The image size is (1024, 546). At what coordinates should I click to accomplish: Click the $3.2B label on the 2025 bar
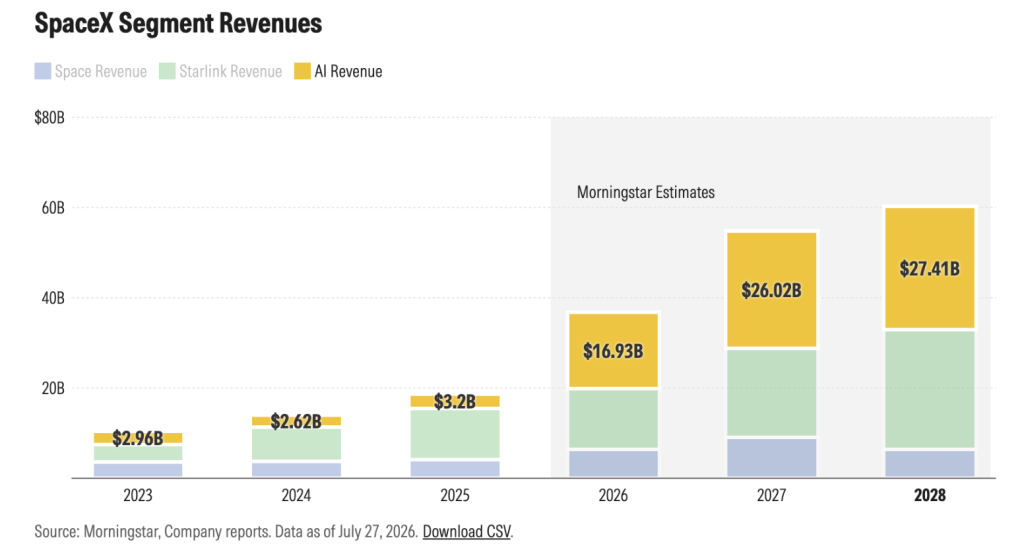click(x=455, y=401)
